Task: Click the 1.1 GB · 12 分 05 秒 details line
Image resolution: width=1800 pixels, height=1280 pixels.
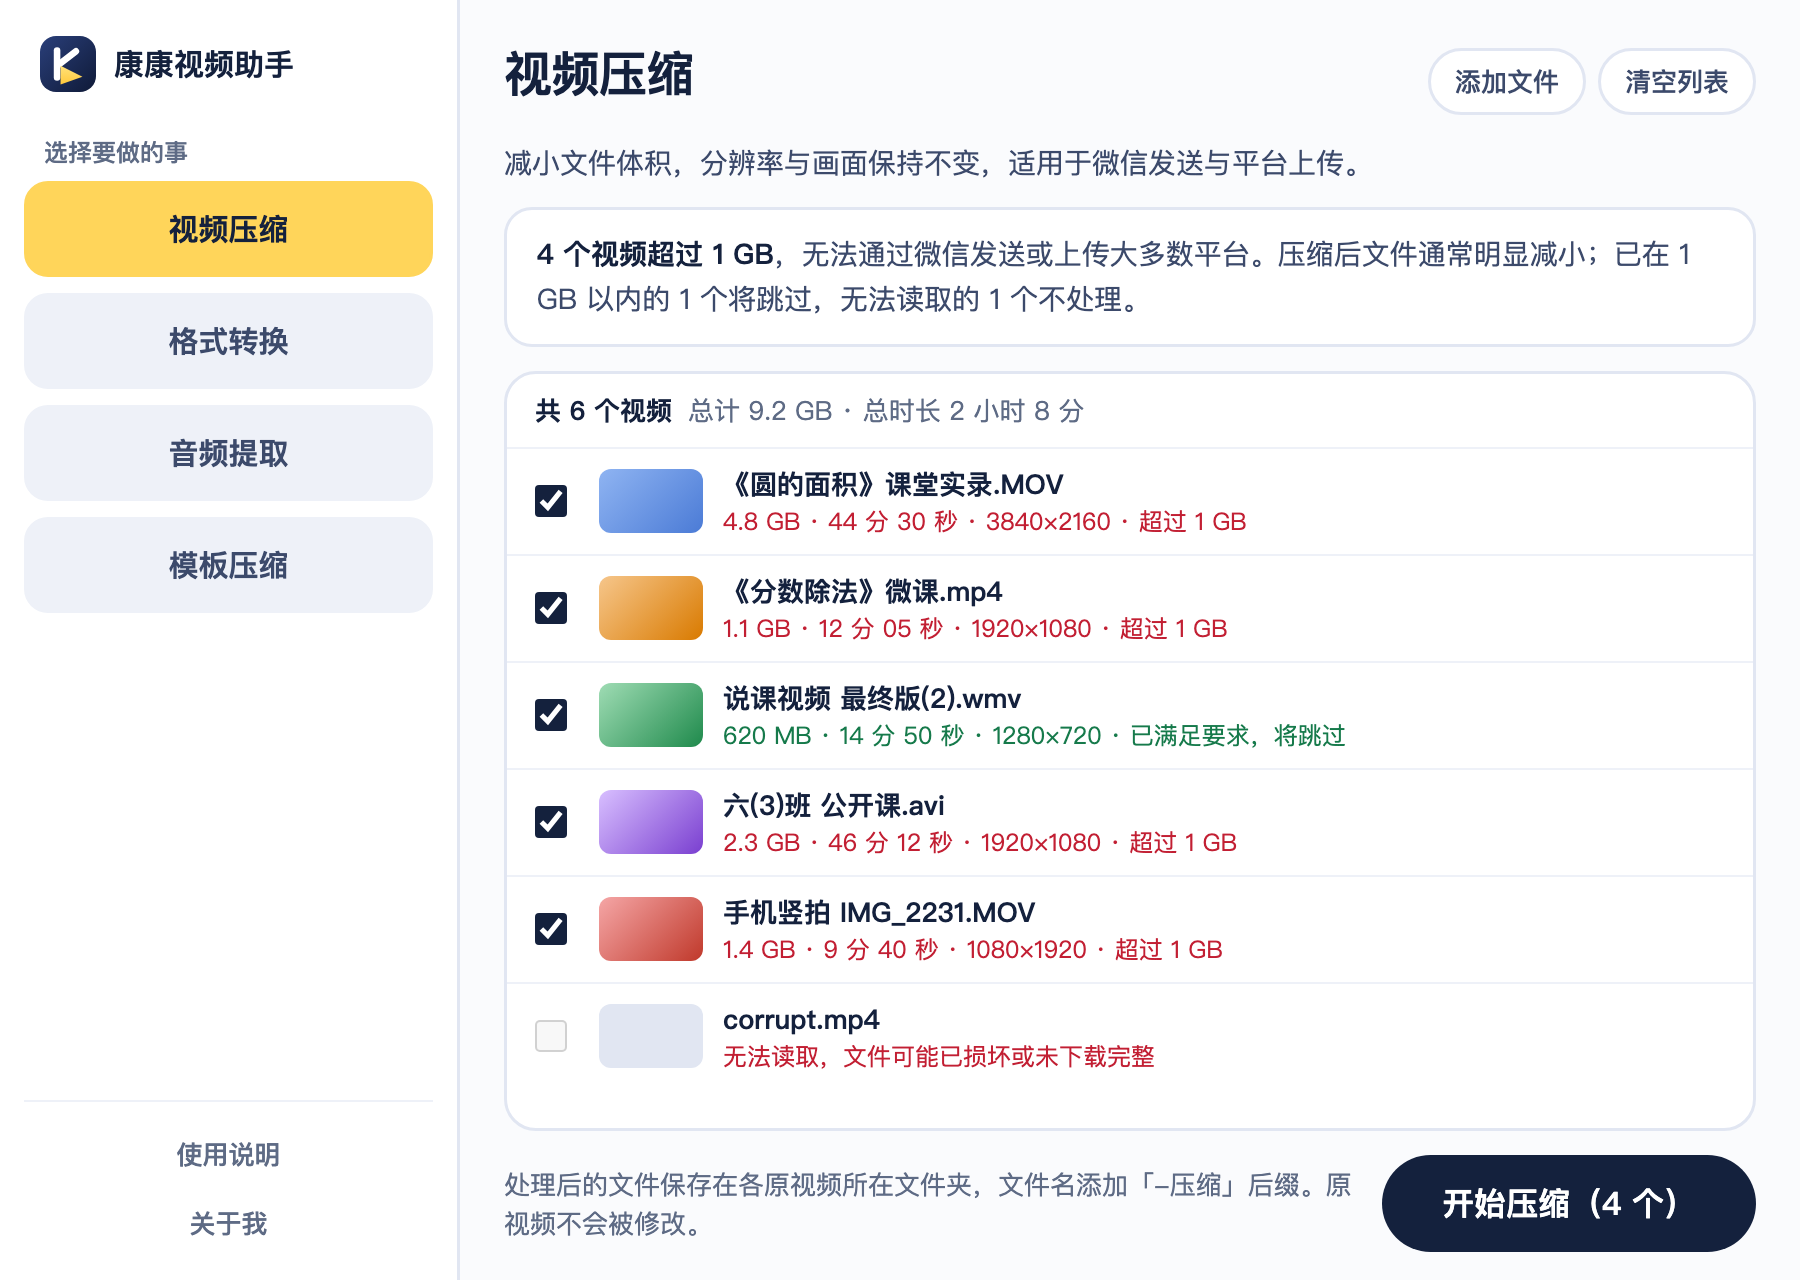Action: pyautogui.click(x=975, y=629)
